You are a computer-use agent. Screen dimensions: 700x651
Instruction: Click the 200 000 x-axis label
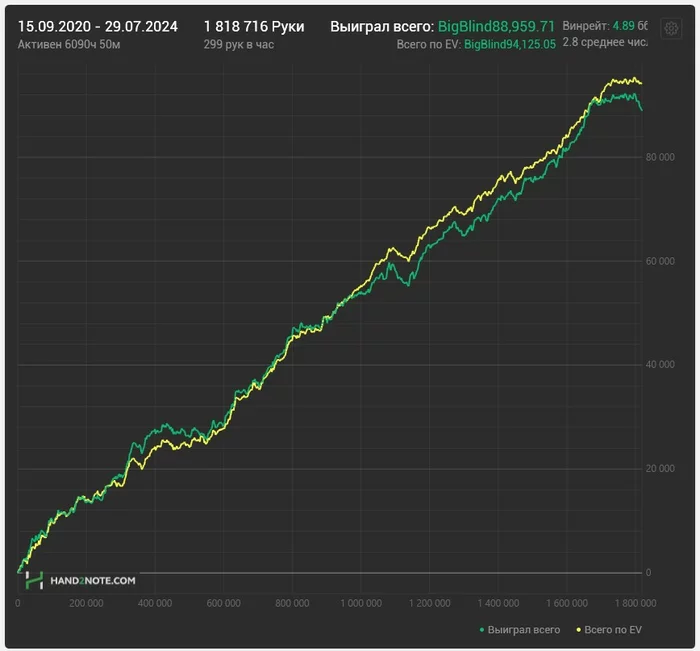point(86,603)
